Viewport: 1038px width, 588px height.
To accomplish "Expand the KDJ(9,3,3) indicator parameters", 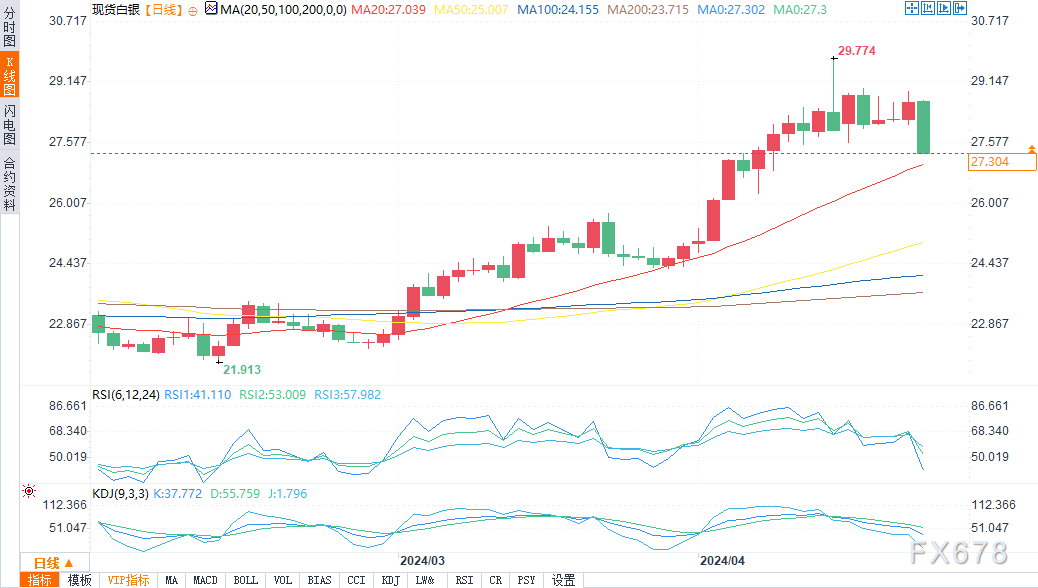I will 120,493.
